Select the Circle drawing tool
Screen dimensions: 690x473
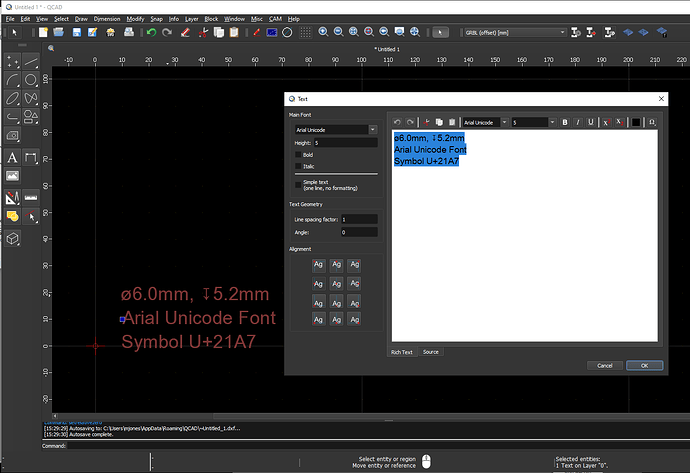tap(30, 80)
